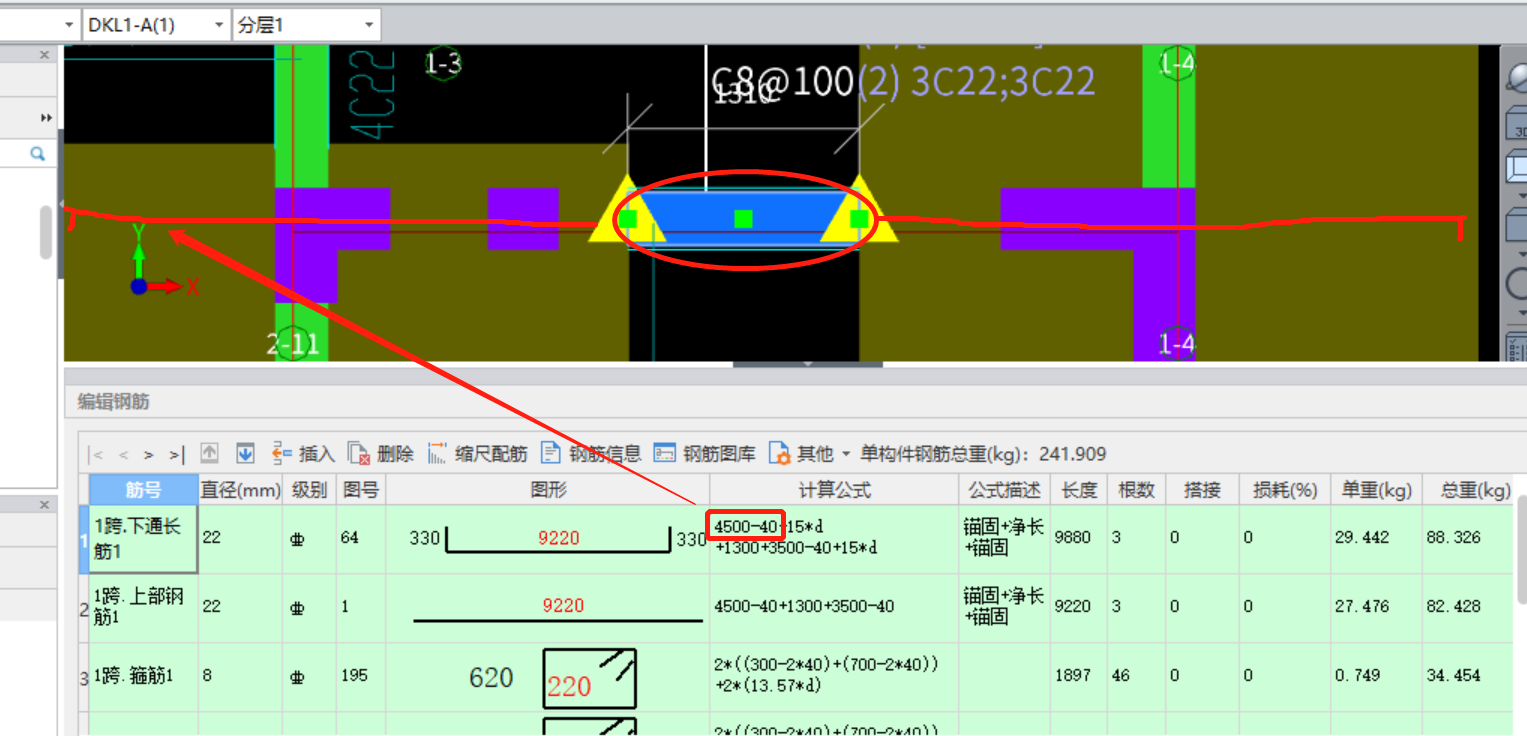Click 删除 delete row button
1527x736 pixels.
tap(381, 454)
